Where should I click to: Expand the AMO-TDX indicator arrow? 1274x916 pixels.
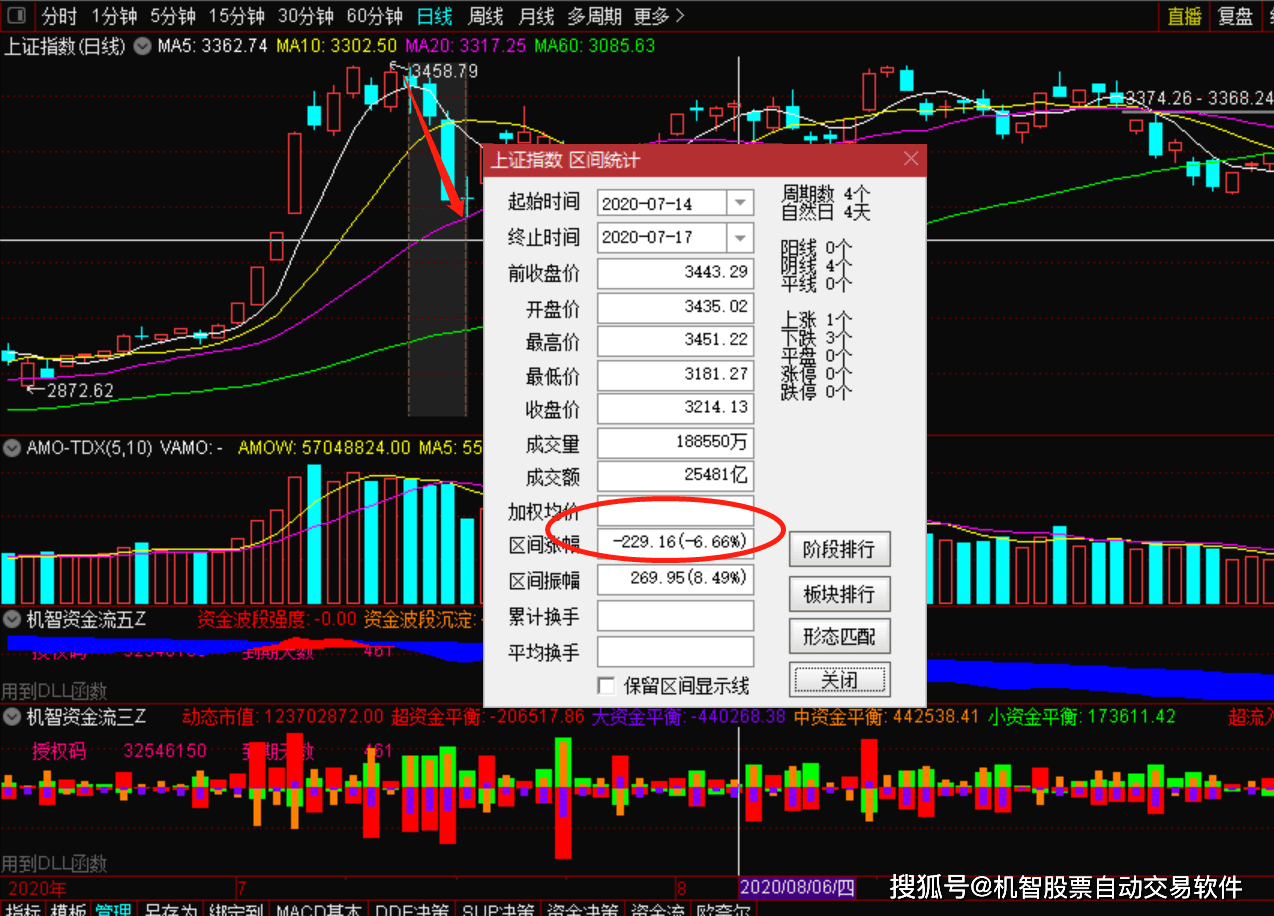(x=12, y=448)
